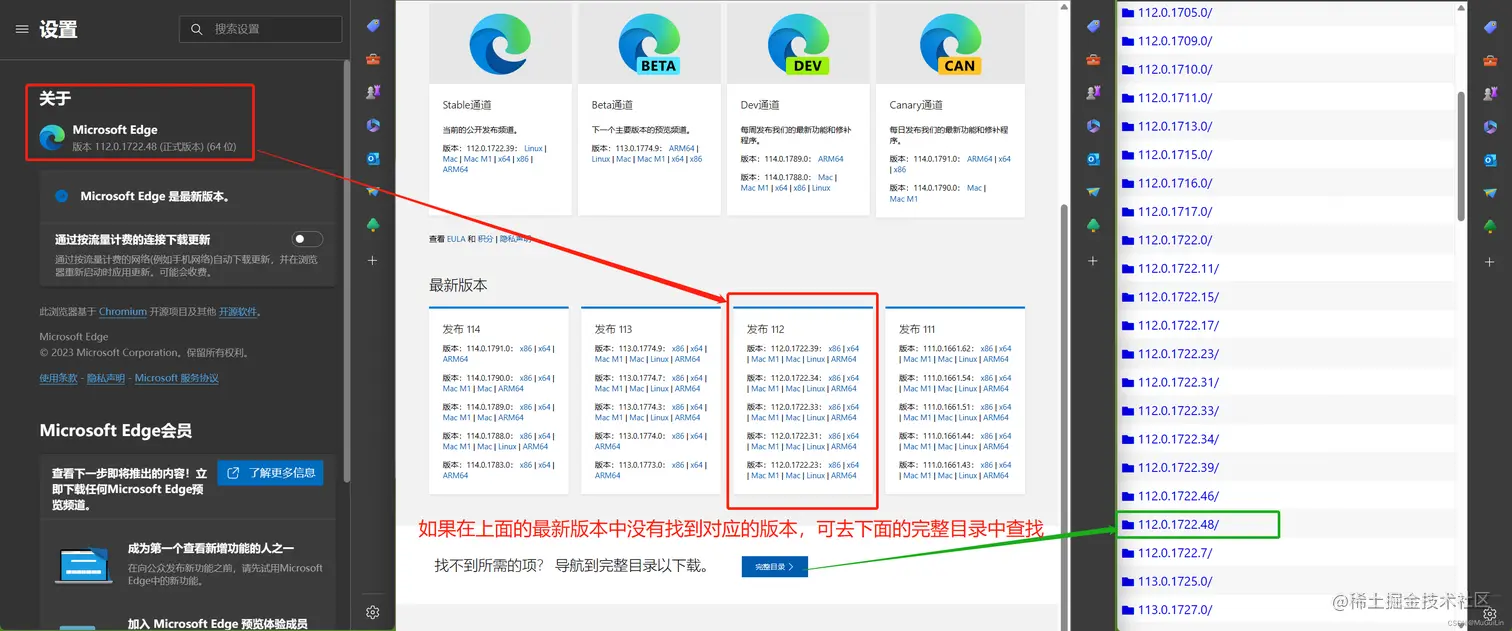Click Games chess icon in settings window sidebar
The image size is (1512, 631).
tap(373, 92)
